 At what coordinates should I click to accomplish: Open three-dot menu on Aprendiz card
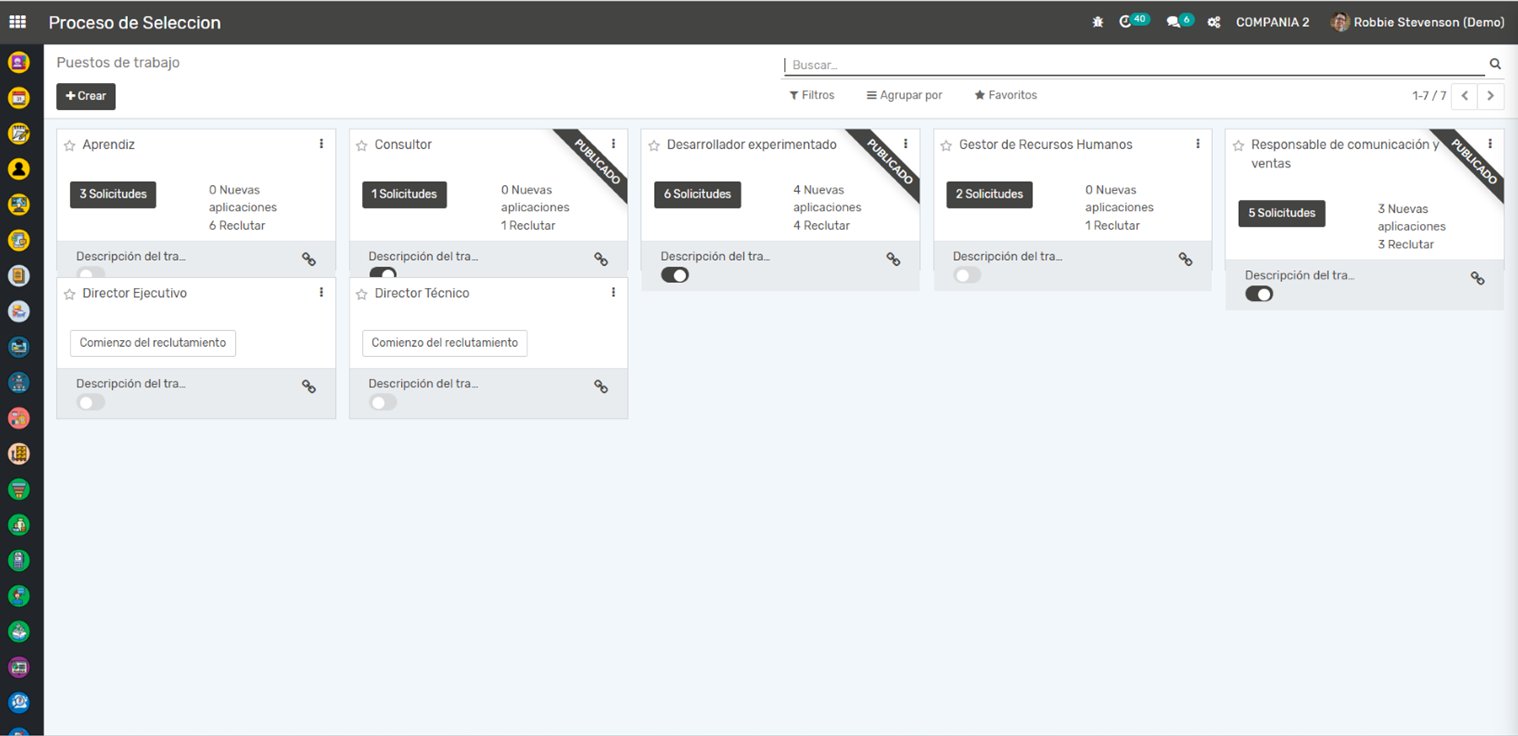pyautogui.click(x=321, y=144)
